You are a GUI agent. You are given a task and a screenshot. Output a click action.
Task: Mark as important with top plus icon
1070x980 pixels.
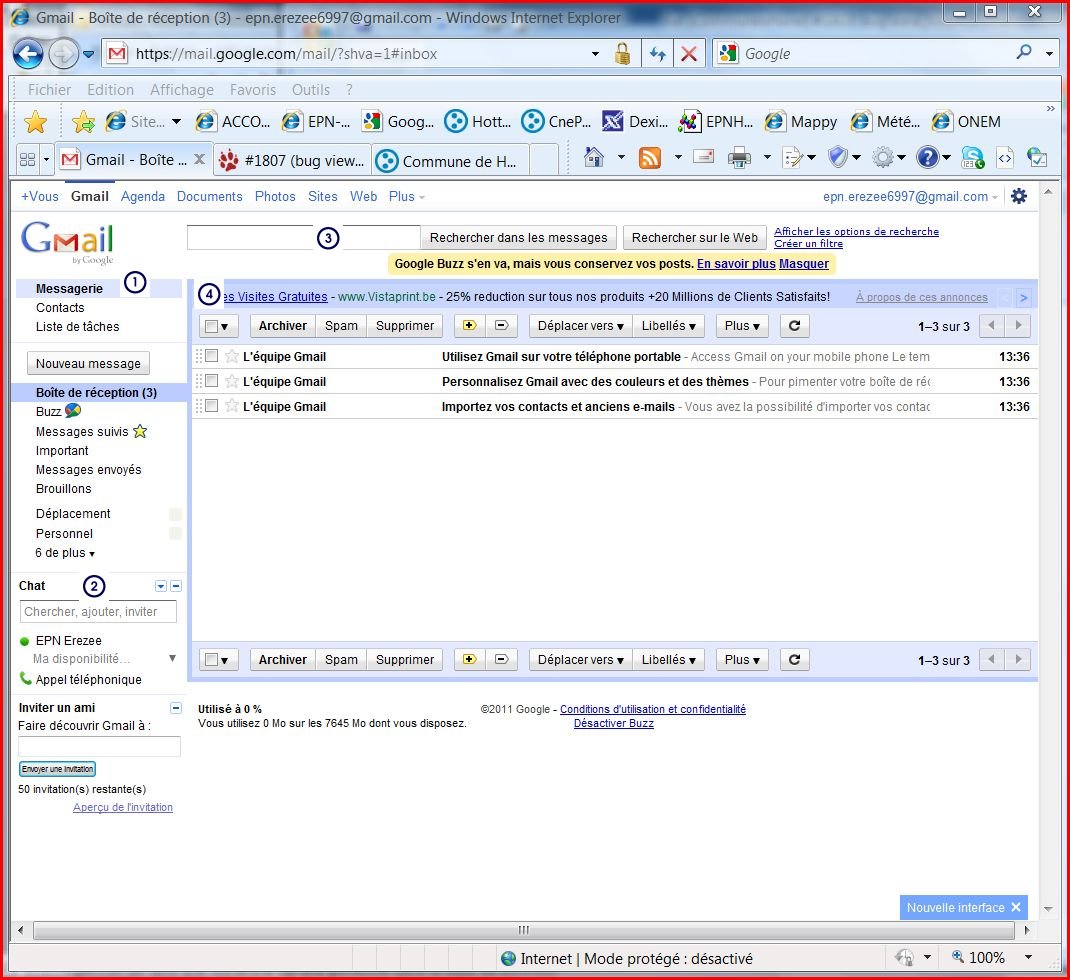pyautogui.click(x=469, y=326)
